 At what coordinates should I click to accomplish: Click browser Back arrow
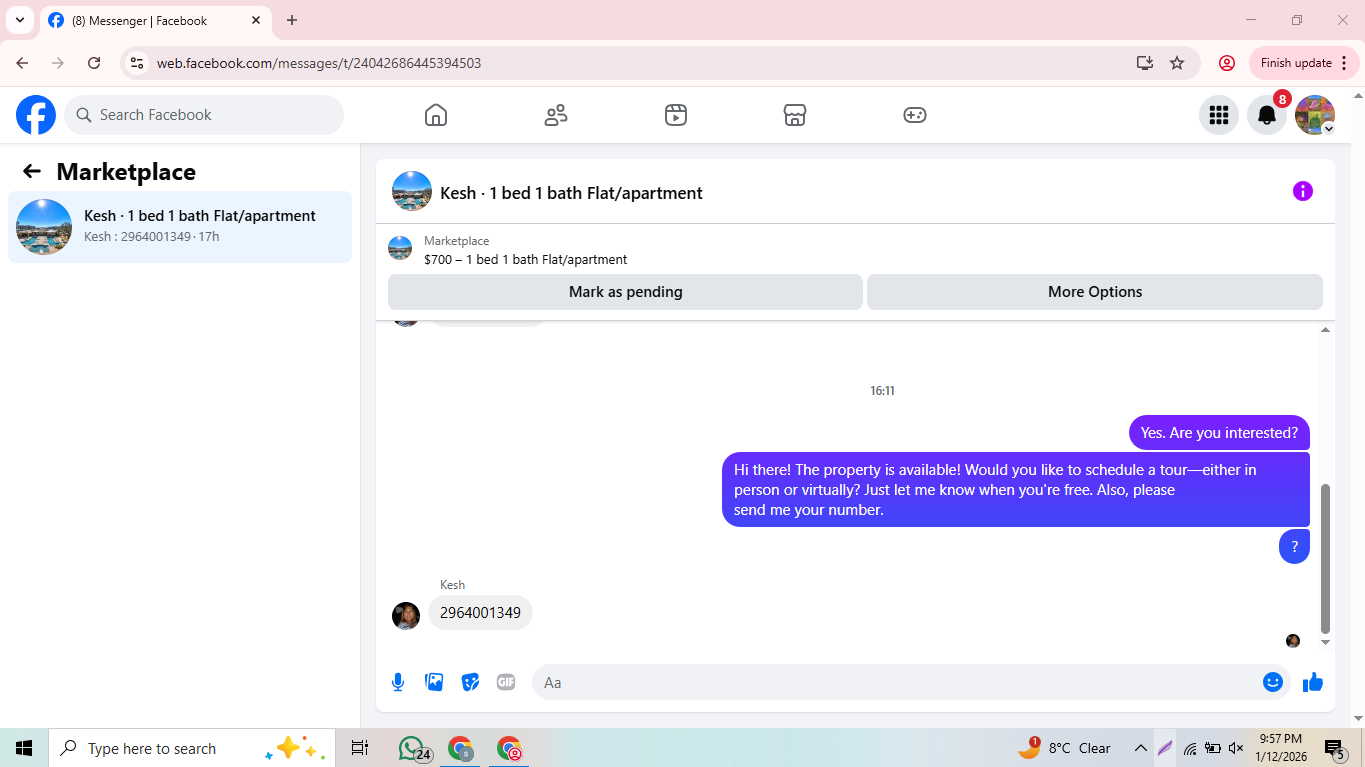click(x=22, y=63)
